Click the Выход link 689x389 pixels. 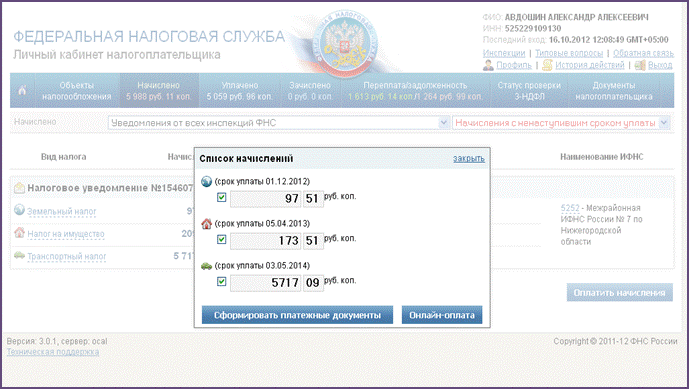tap(660, 65)
